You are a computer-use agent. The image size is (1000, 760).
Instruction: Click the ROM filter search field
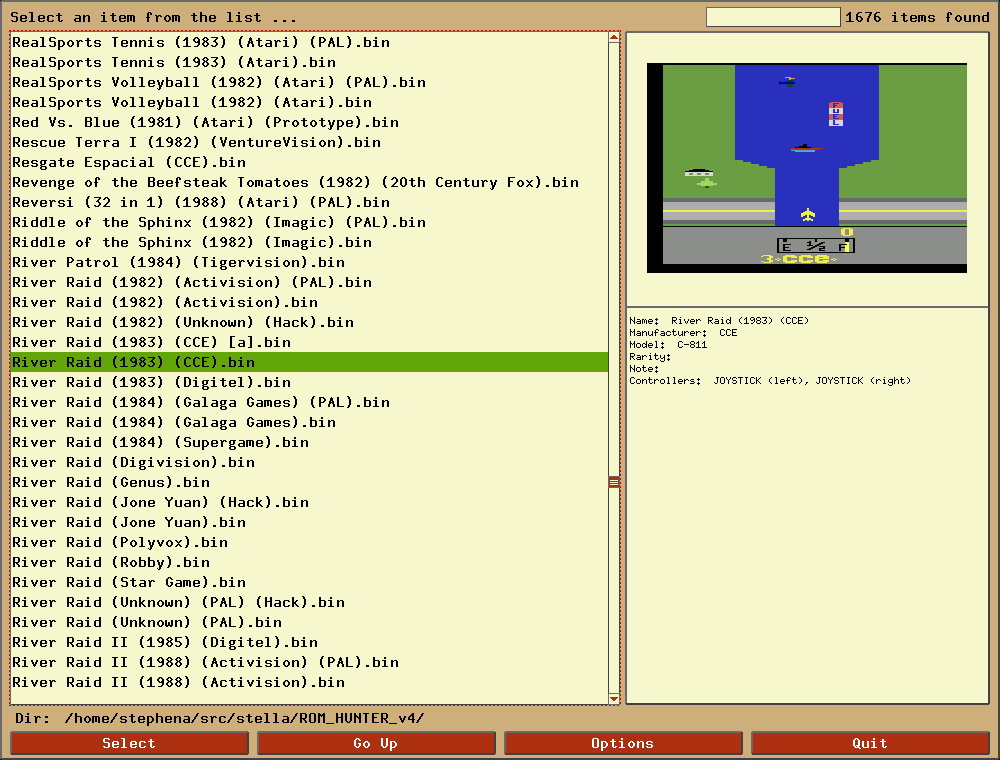tap(773, 17)
